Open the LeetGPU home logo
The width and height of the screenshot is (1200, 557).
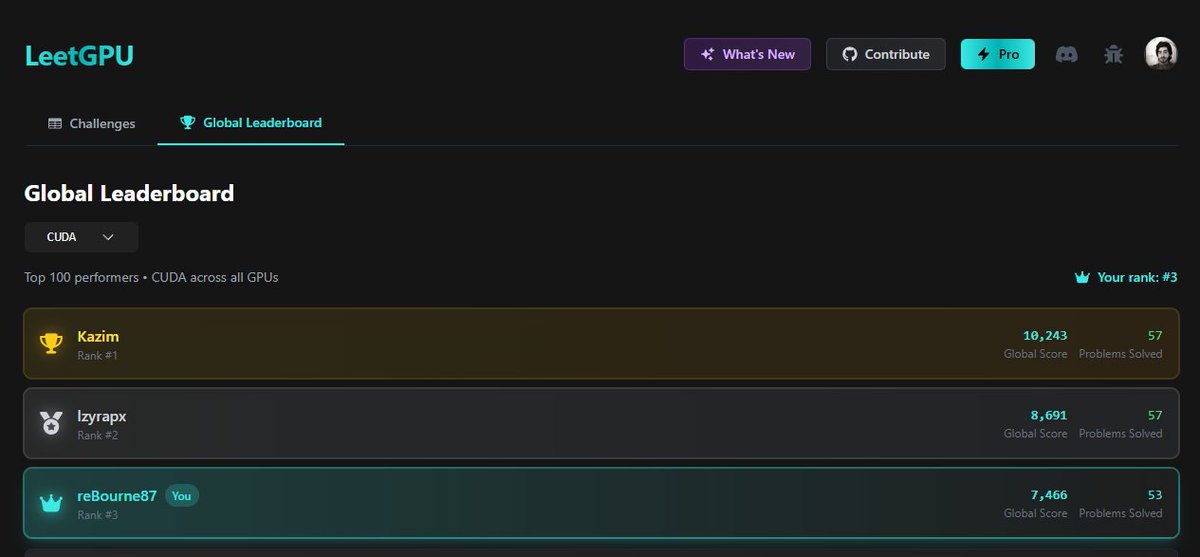pos(79,56)
